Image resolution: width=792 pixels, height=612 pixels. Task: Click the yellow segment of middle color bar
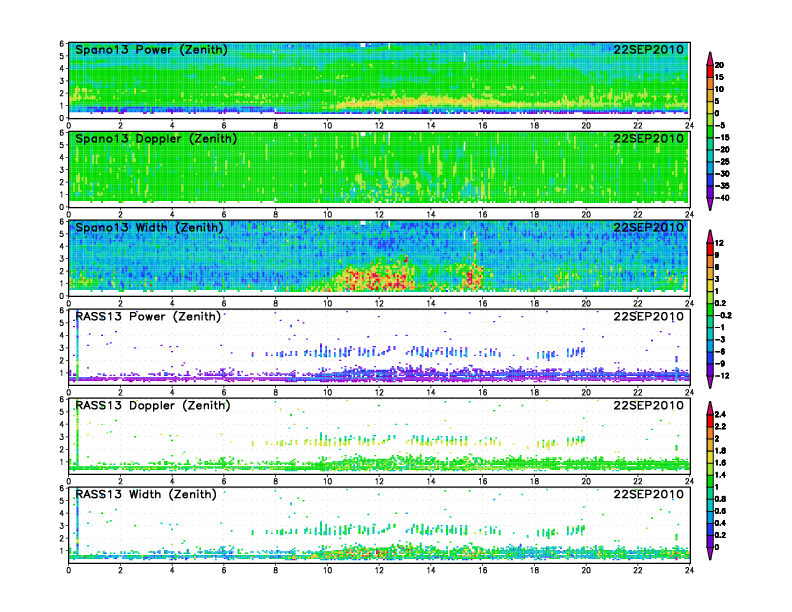(x=710, y=285)
